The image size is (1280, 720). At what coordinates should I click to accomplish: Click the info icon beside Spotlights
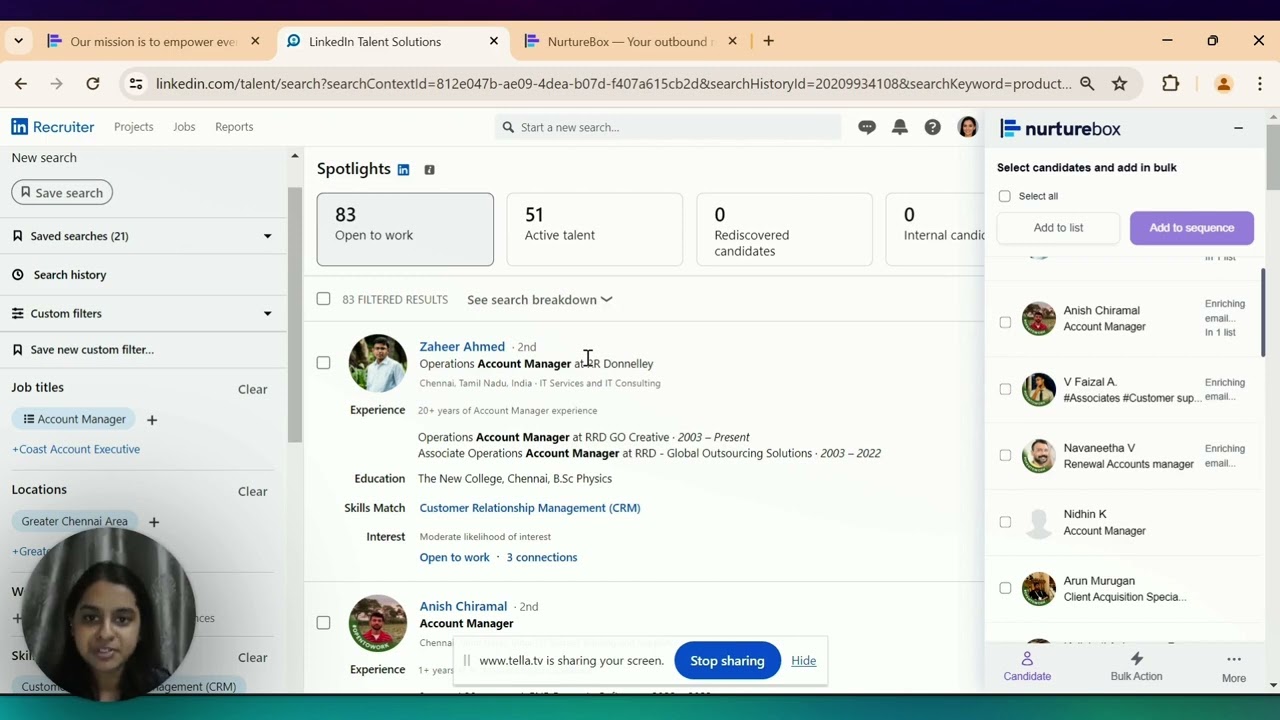(x=429, y=170)
